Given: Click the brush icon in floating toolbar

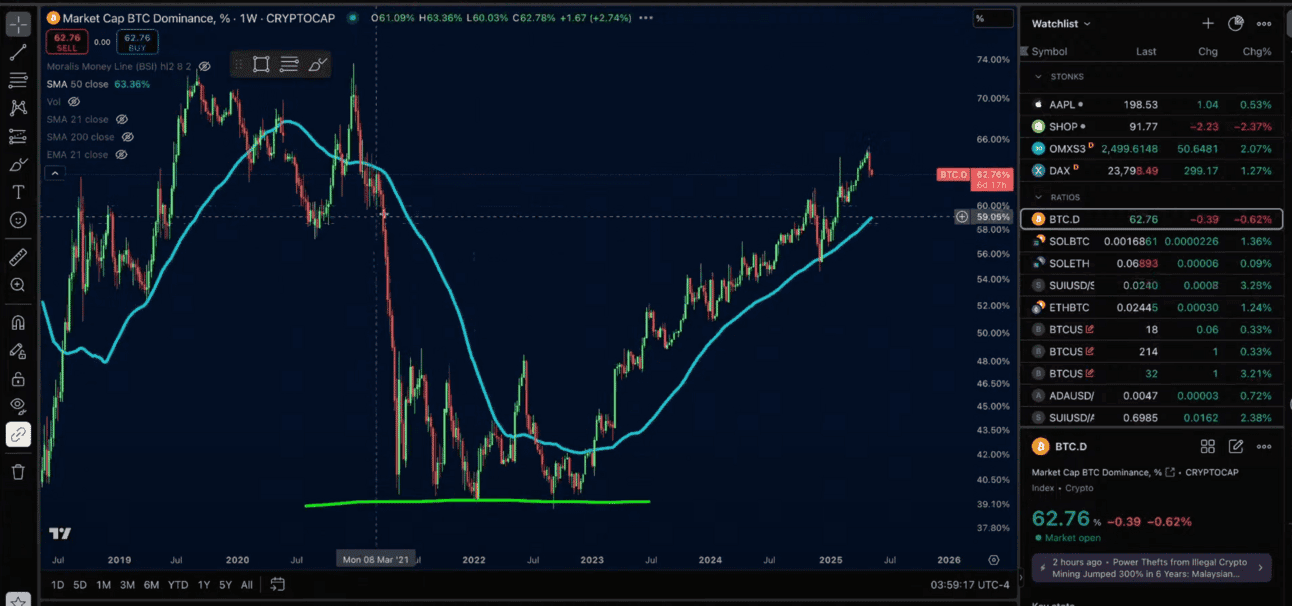Looking at the screenshot, I should point(317,65).
